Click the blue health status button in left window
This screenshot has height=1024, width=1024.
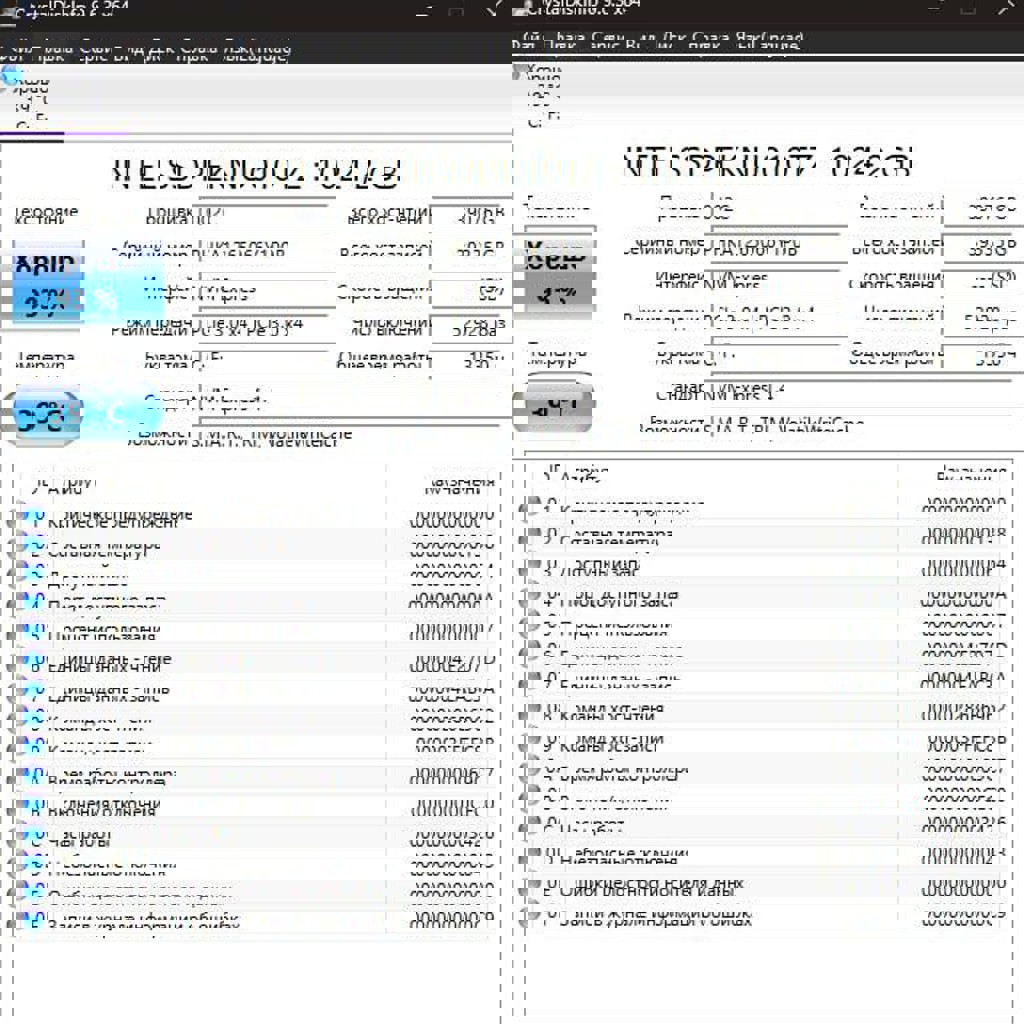[45, 283]
